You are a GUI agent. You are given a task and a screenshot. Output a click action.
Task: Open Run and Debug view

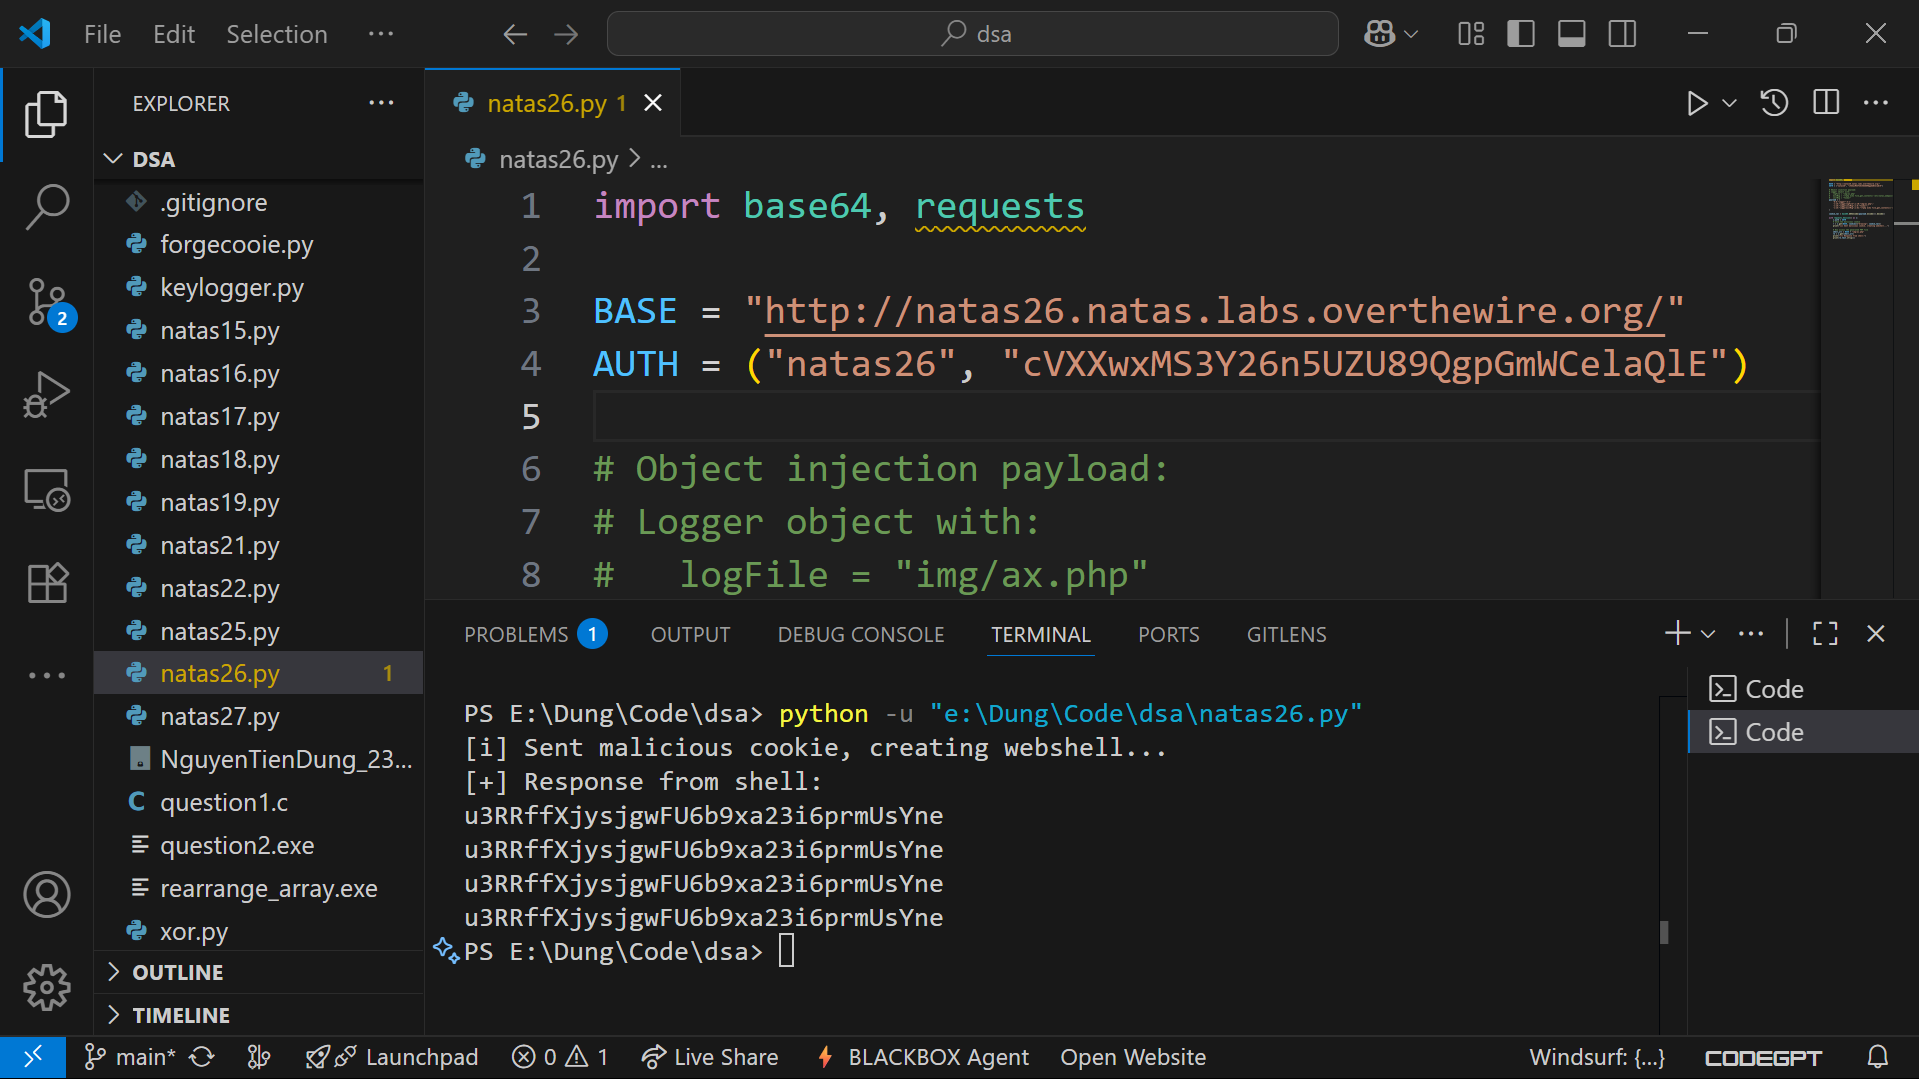pos(46,395)
